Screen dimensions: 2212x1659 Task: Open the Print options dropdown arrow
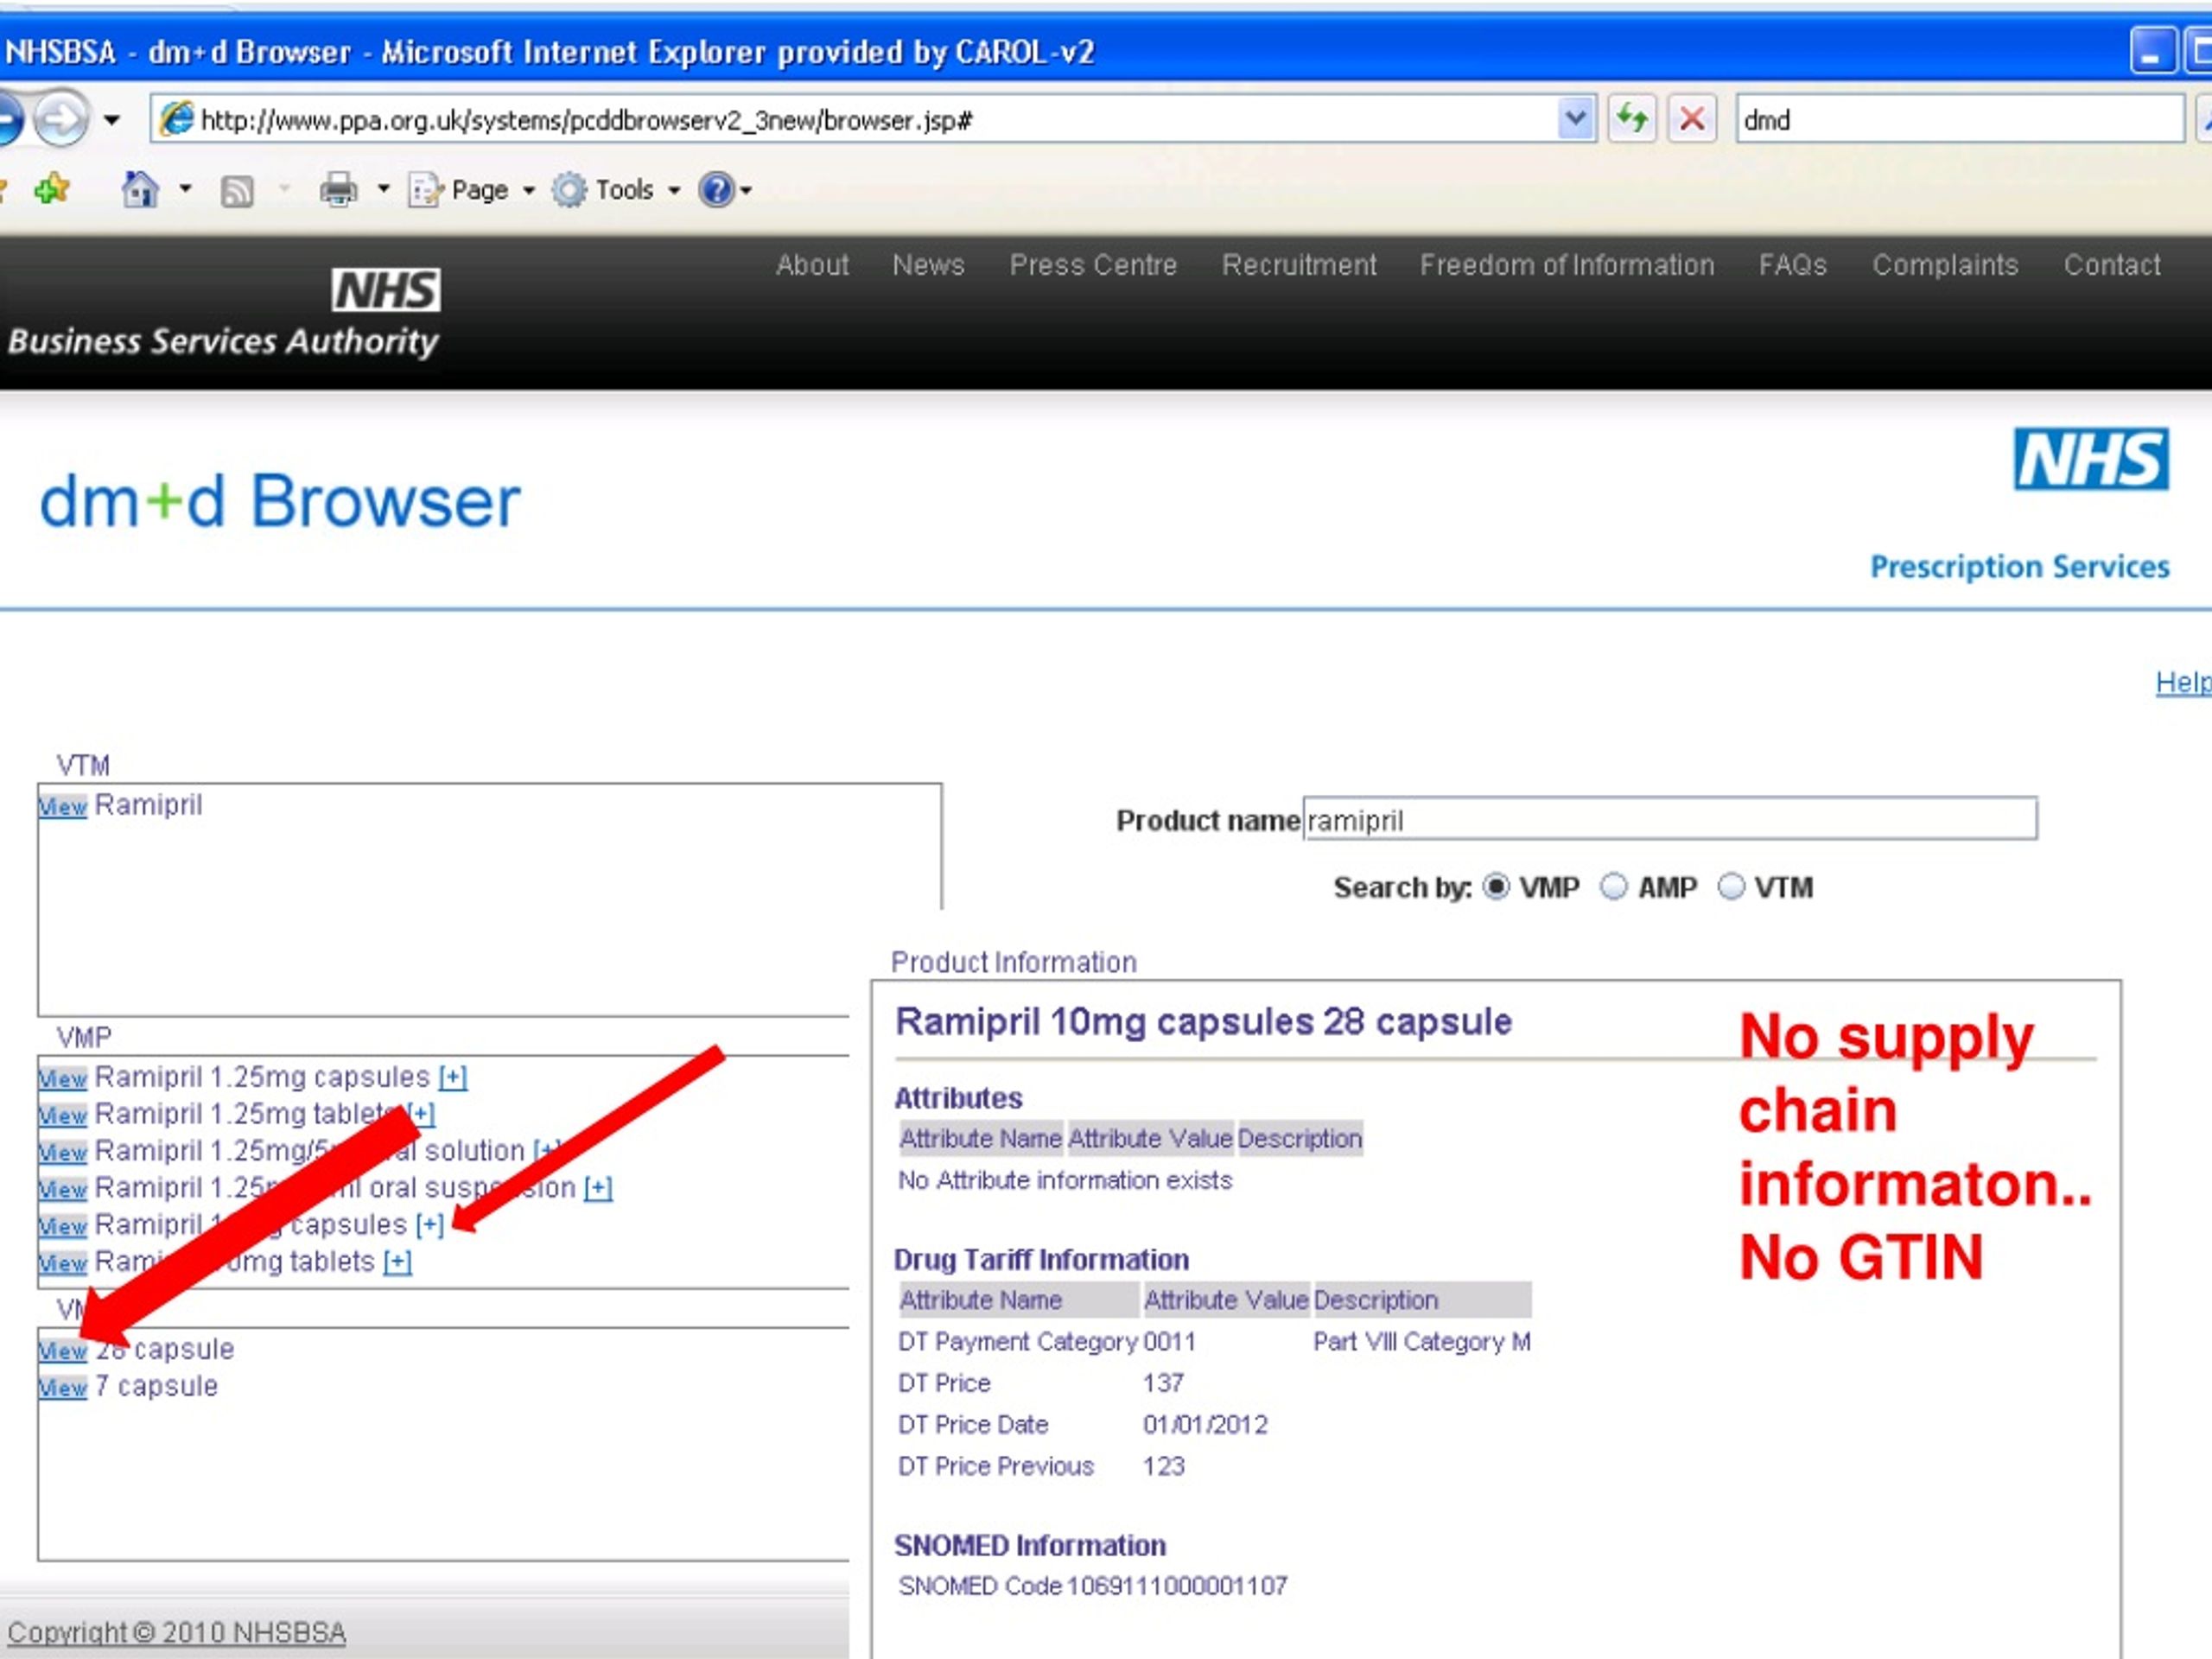point(383,189)
